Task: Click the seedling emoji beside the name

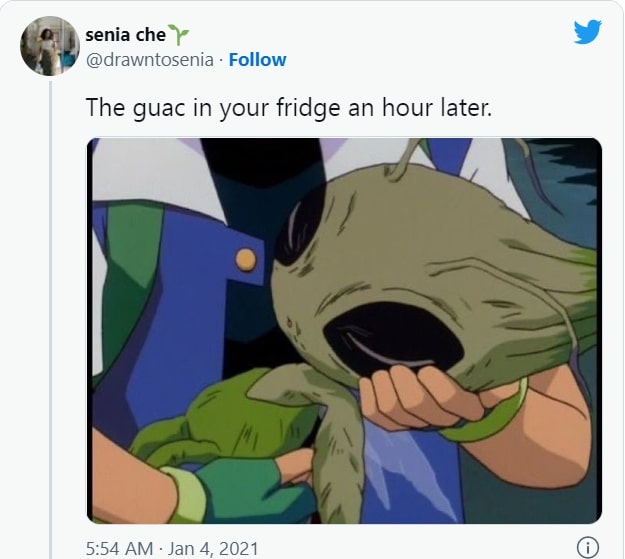Action: click(x=178, y=34)
